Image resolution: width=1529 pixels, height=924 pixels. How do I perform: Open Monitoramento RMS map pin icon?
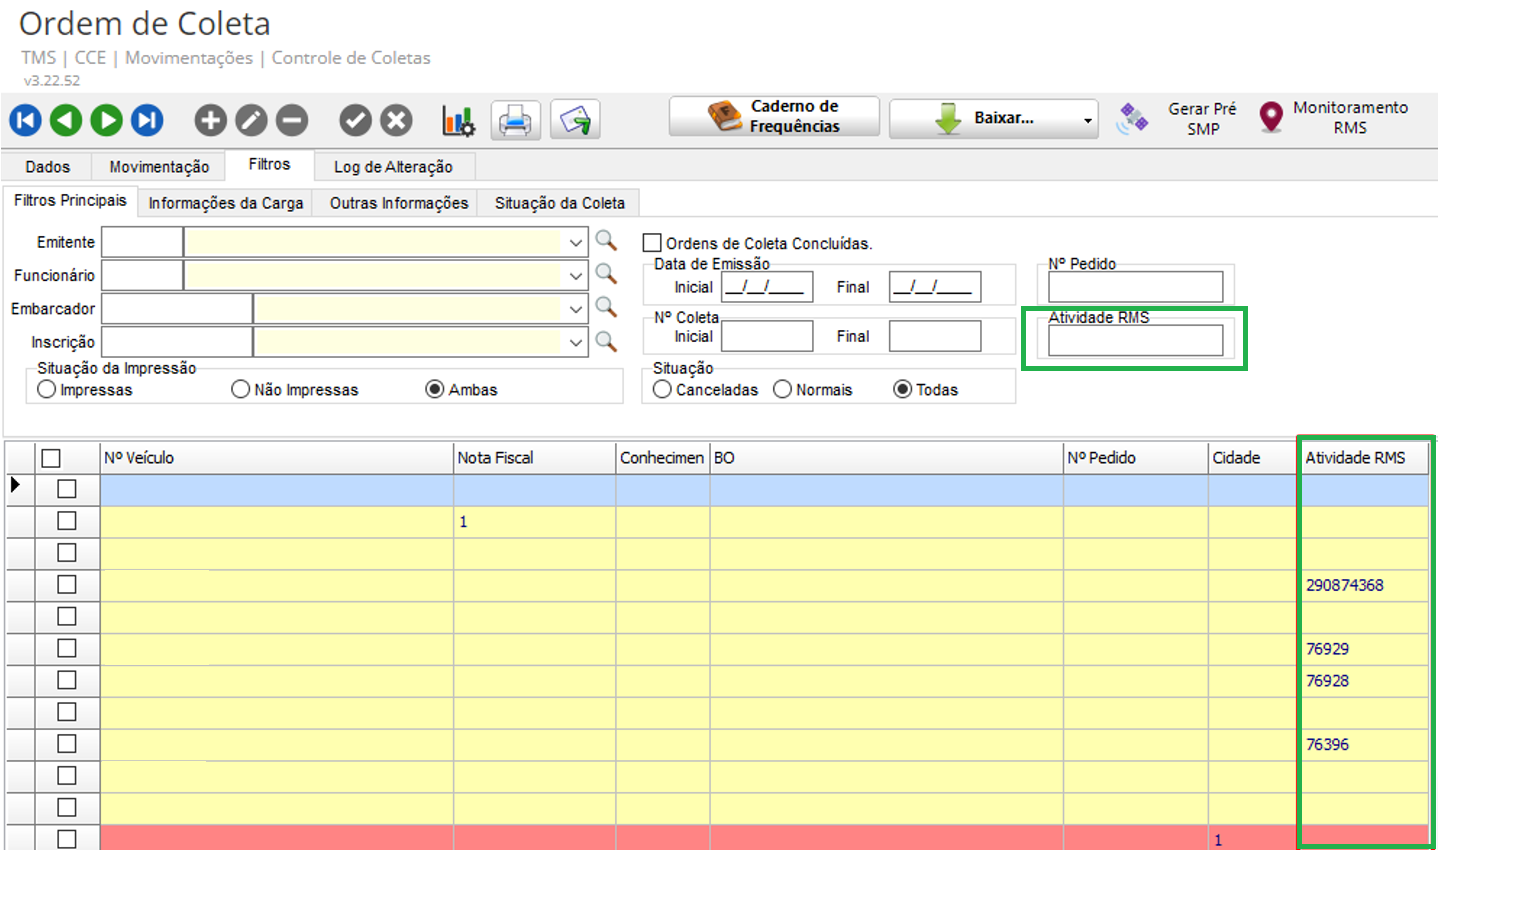pos(1271,117)
